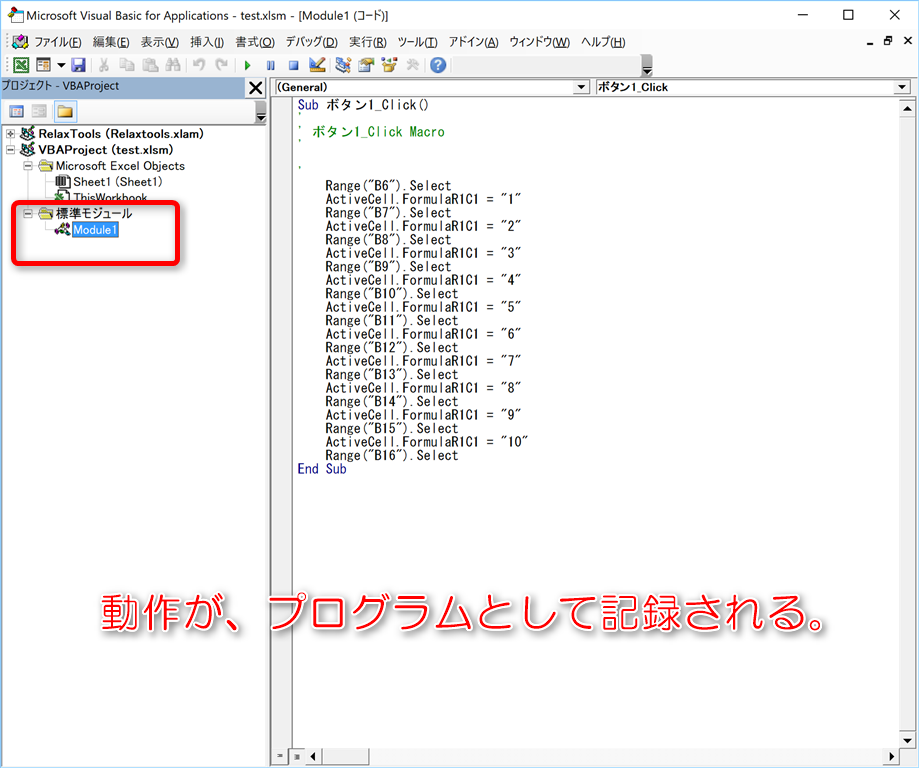Click the Cut scissors icon
Image resolution: width=919 pixels, height=768 pixels.
(104, 65)
